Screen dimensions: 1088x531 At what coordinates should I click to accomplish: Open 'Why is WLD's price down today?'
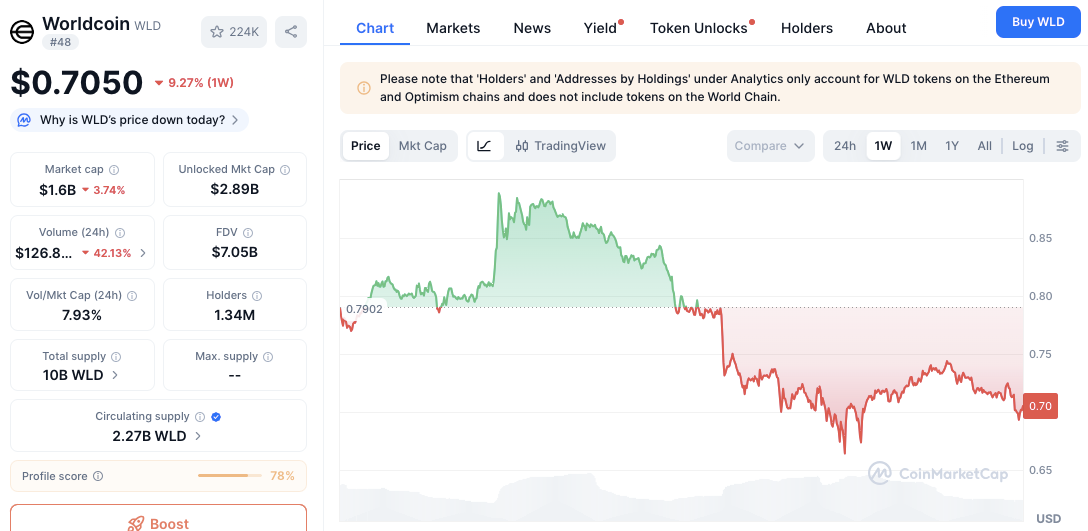coord(130,120)
